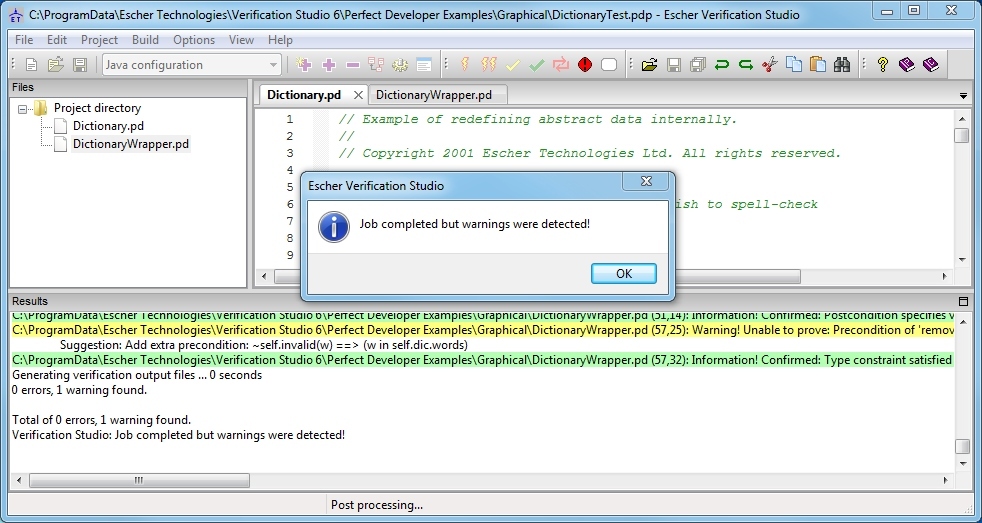Viewport: 982px width, 523px height.
Task: Click the double lightning bolt icon
Action: (488, 65)
